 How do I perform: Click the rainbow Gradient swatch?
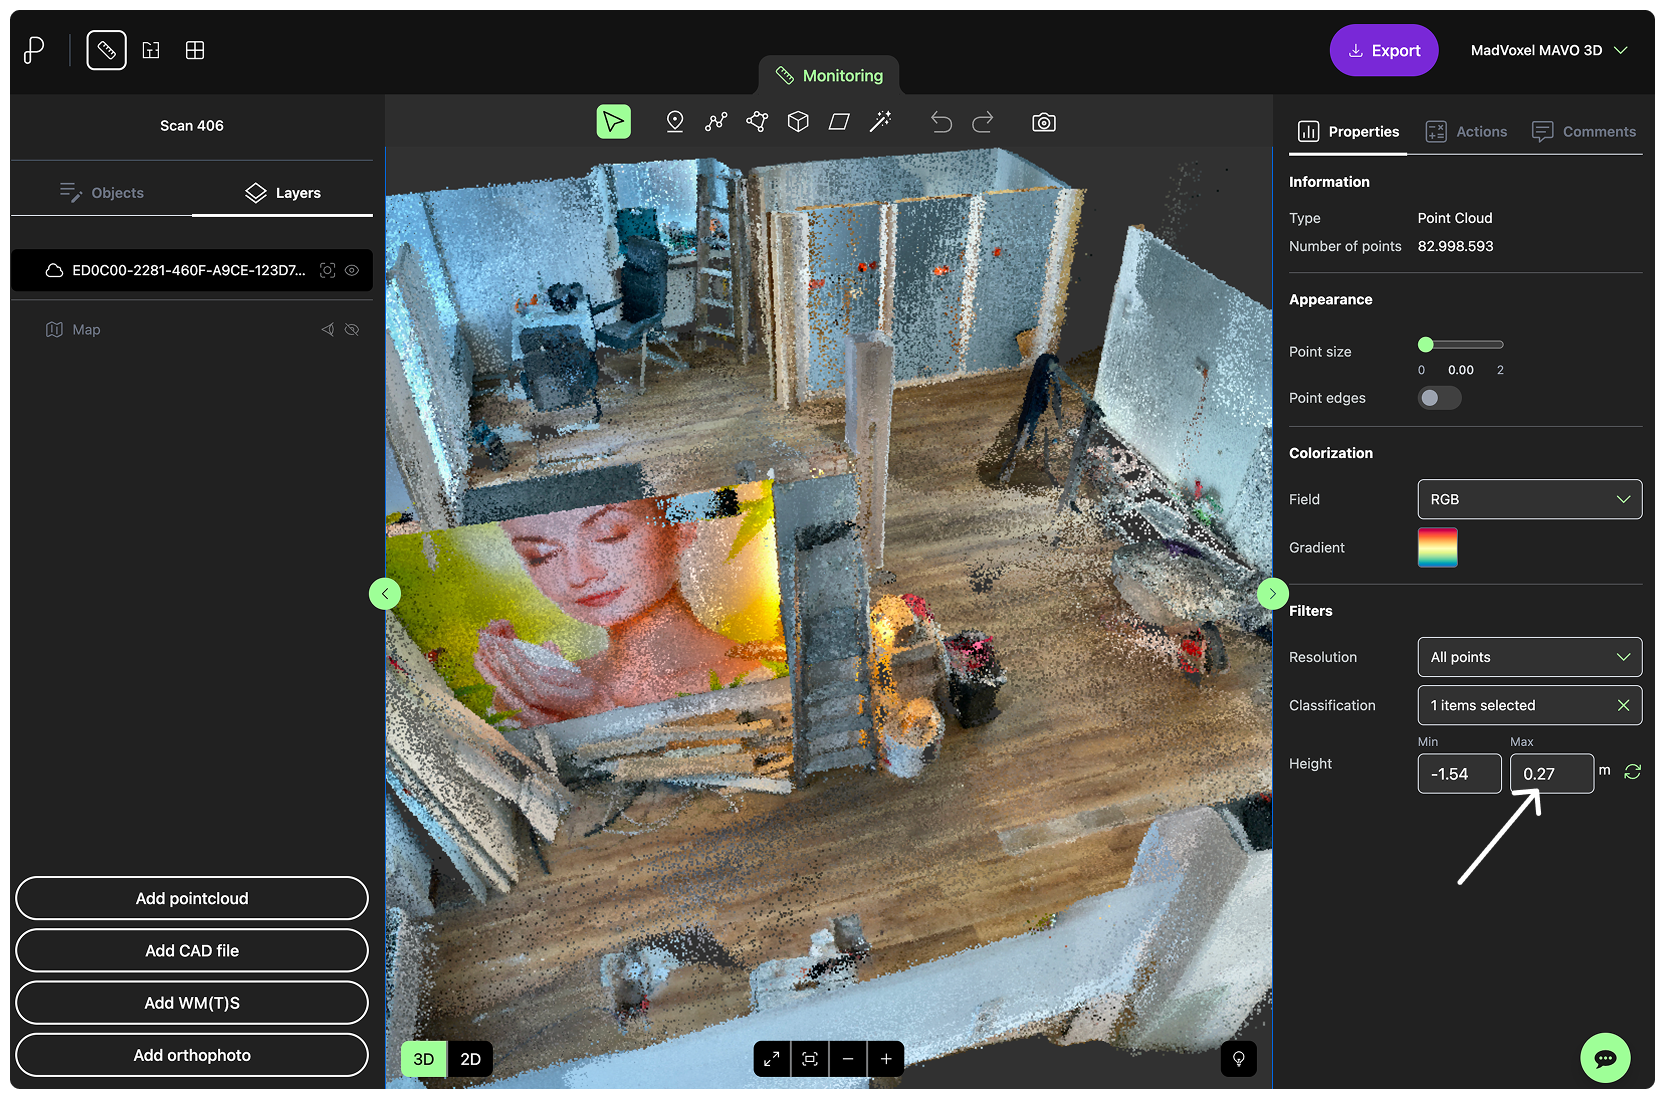coord(1437,547)
